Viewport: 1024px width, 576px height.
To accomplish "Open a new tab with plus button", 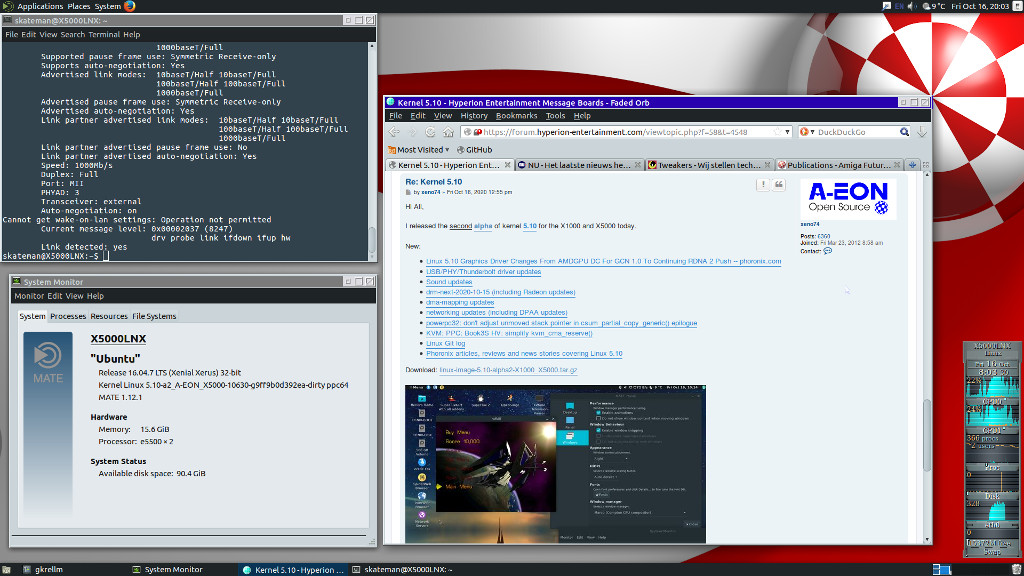I will pyautogui.click(x=912, y=165).
